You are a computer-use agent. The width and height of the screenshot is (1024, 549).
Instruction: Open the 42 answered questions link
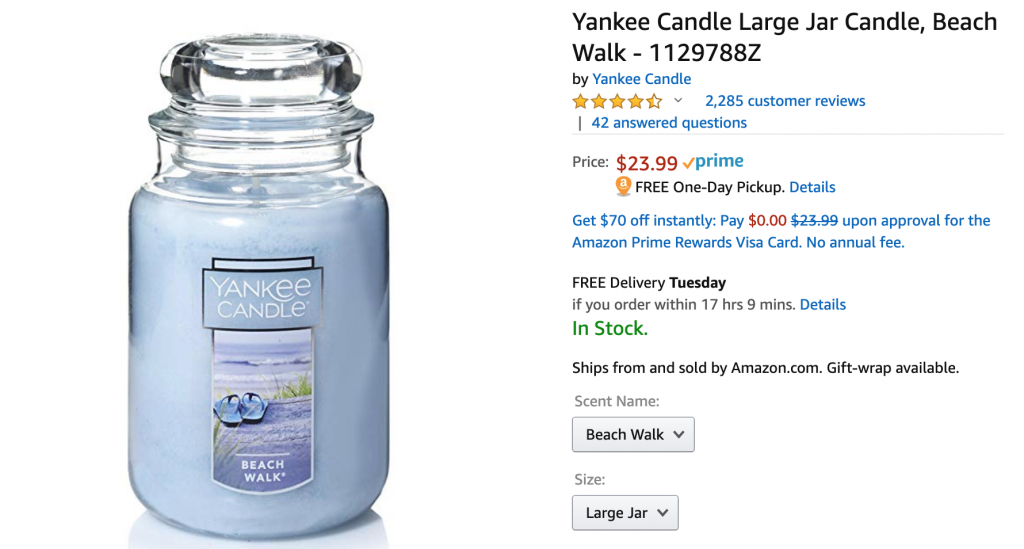tap(669, 123)
